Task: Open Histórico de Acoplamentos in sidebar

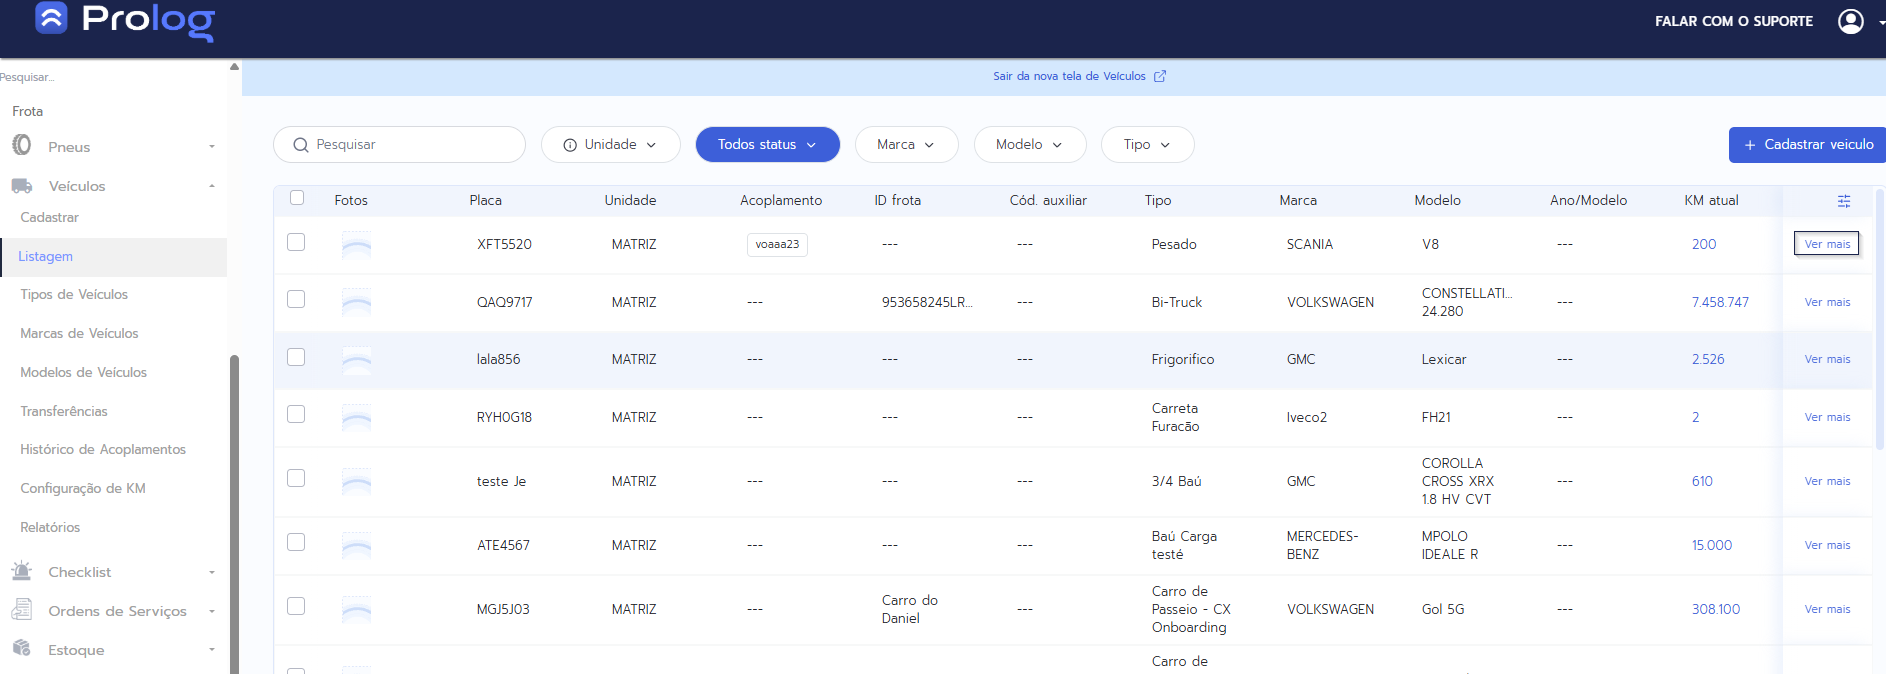Action: point(103,449)
